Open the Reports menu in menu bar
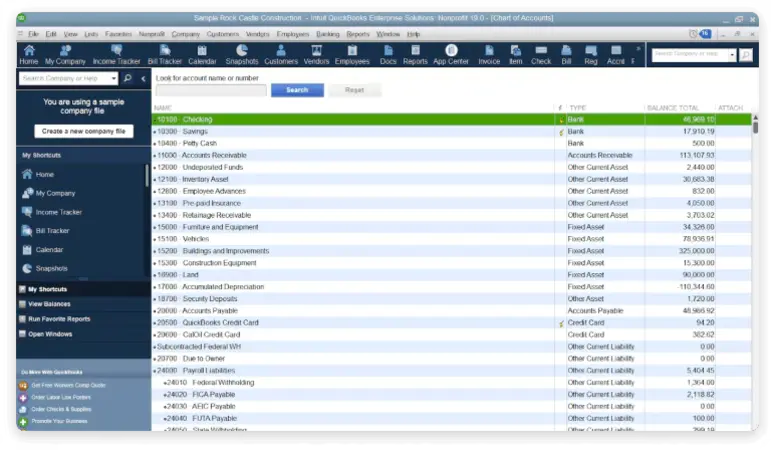Viewport: 775px width, 451px height. [x=358, y=34]
